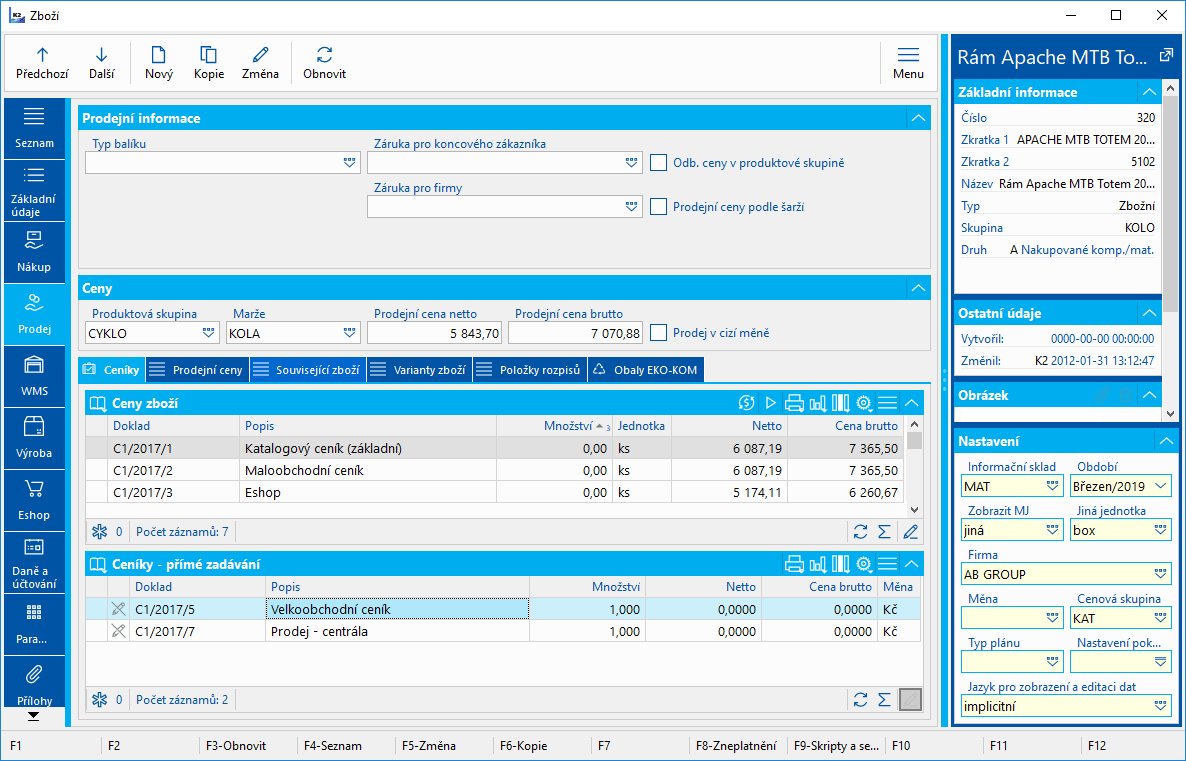Check the Prodej v cizí měně box
This screenshot has width=1186, height=761.
pos(658,332)
